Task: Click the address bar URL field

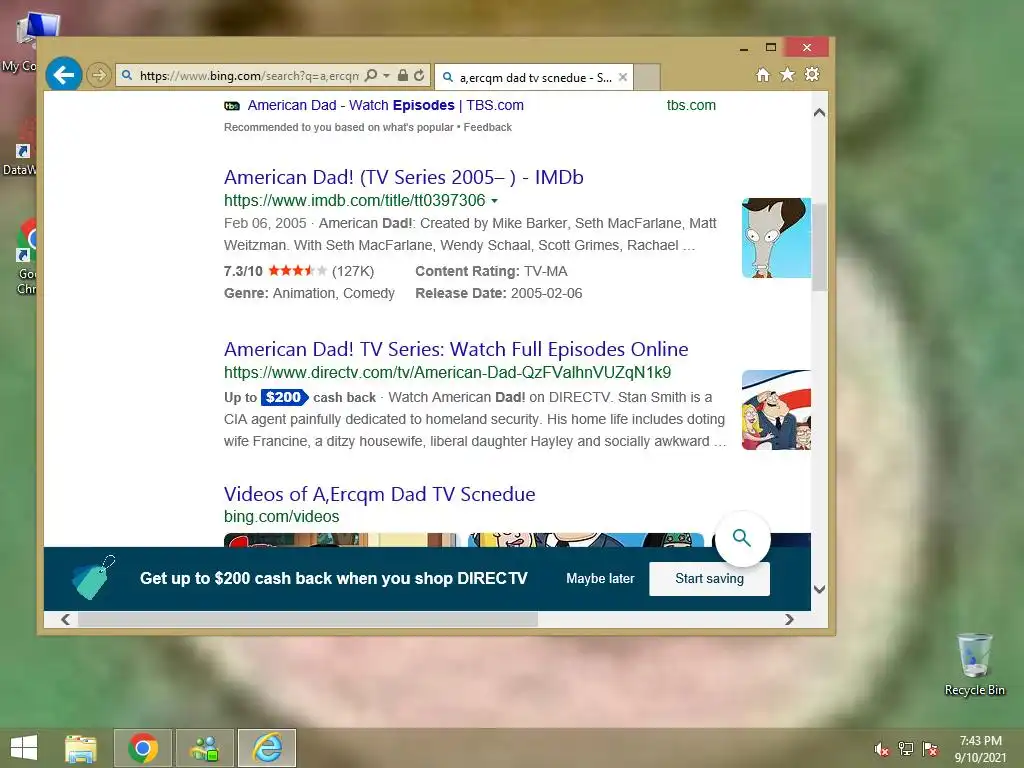Action: coord(248,76)
